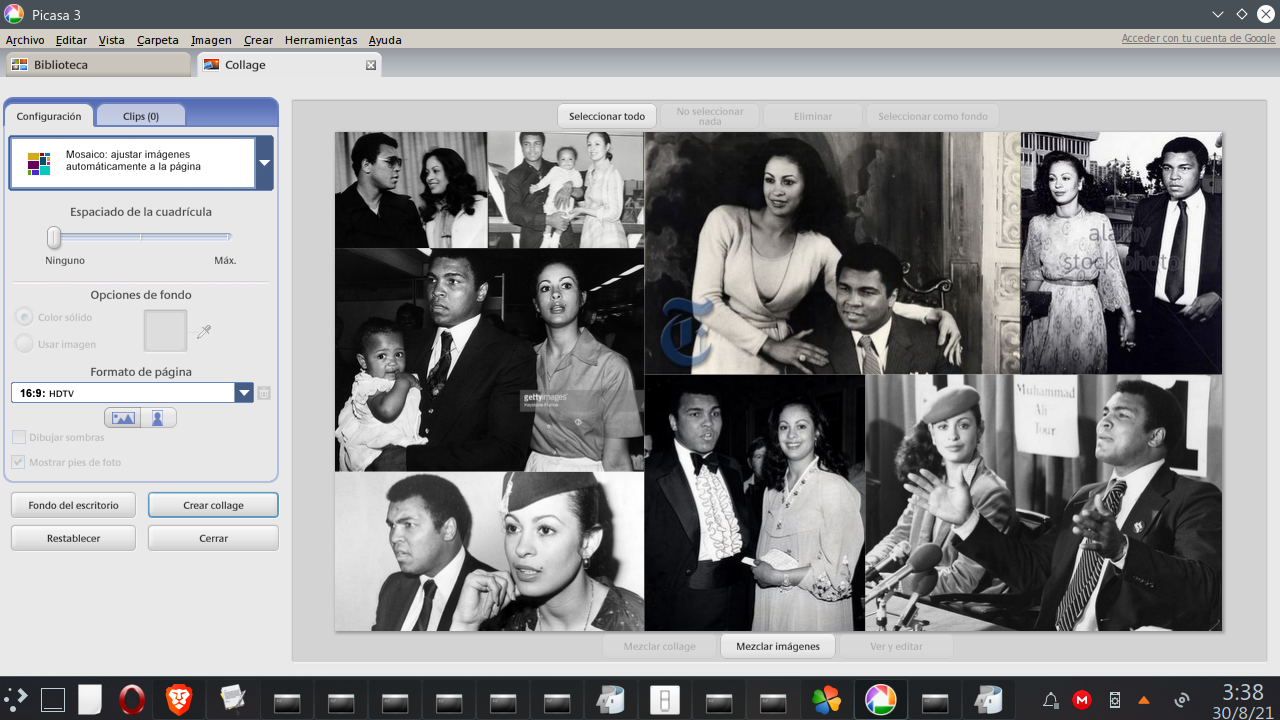The image size is (1280, 720).
Task: Click the title bar down-chevron button
Action: 1217,14
